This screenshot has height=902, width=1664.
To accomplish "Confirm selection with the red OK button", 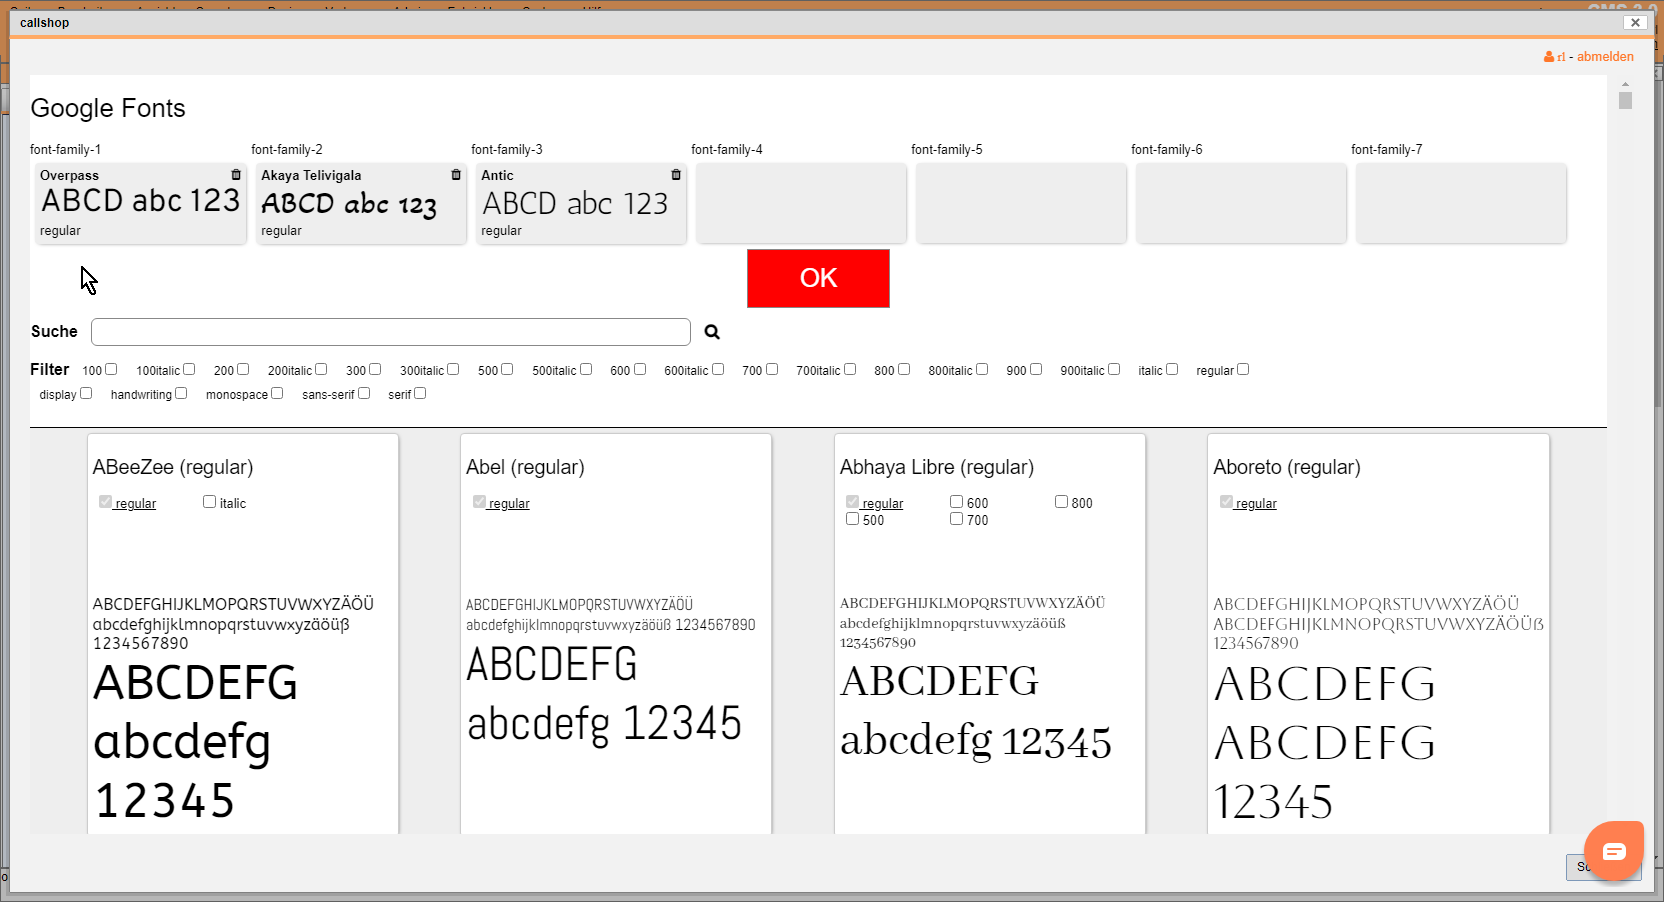I will pyautogui.click(x=818, y=278).
